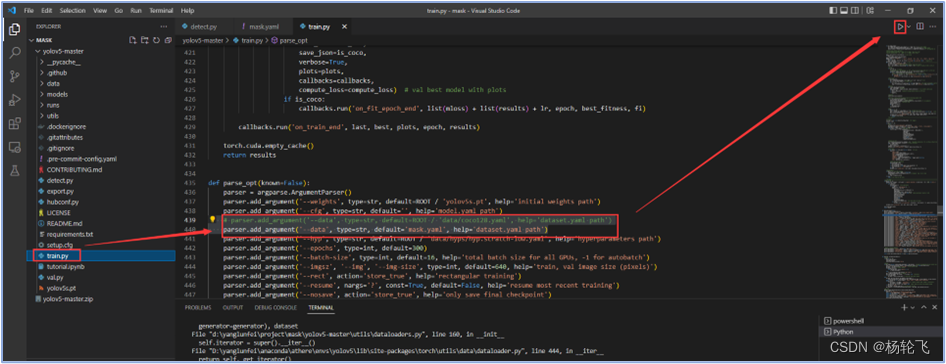
Task: Select the TERMINAL panel tab
Action: [321, 307]
